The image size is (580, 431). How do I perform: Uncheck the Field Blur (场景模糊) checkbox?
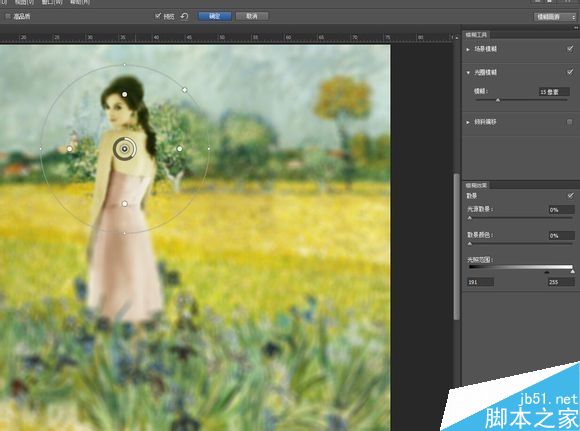pyautogui.click(x=570, y=49)
